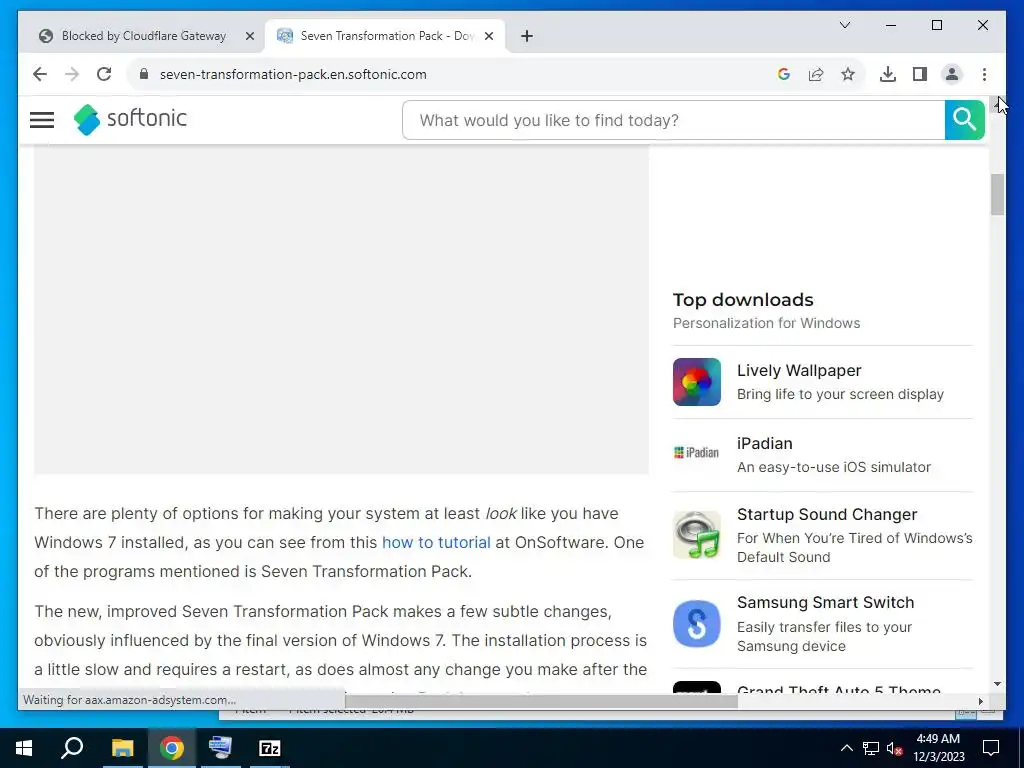Open the iPadian logo icon
The width and height of the screenshot is (1024, 768).
(x=697, y=453)
